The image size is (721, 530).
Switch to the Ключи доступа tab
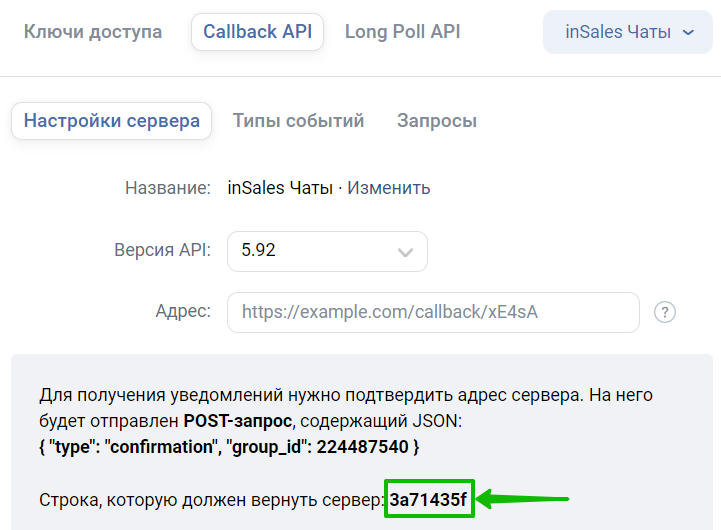pos(93,32)
